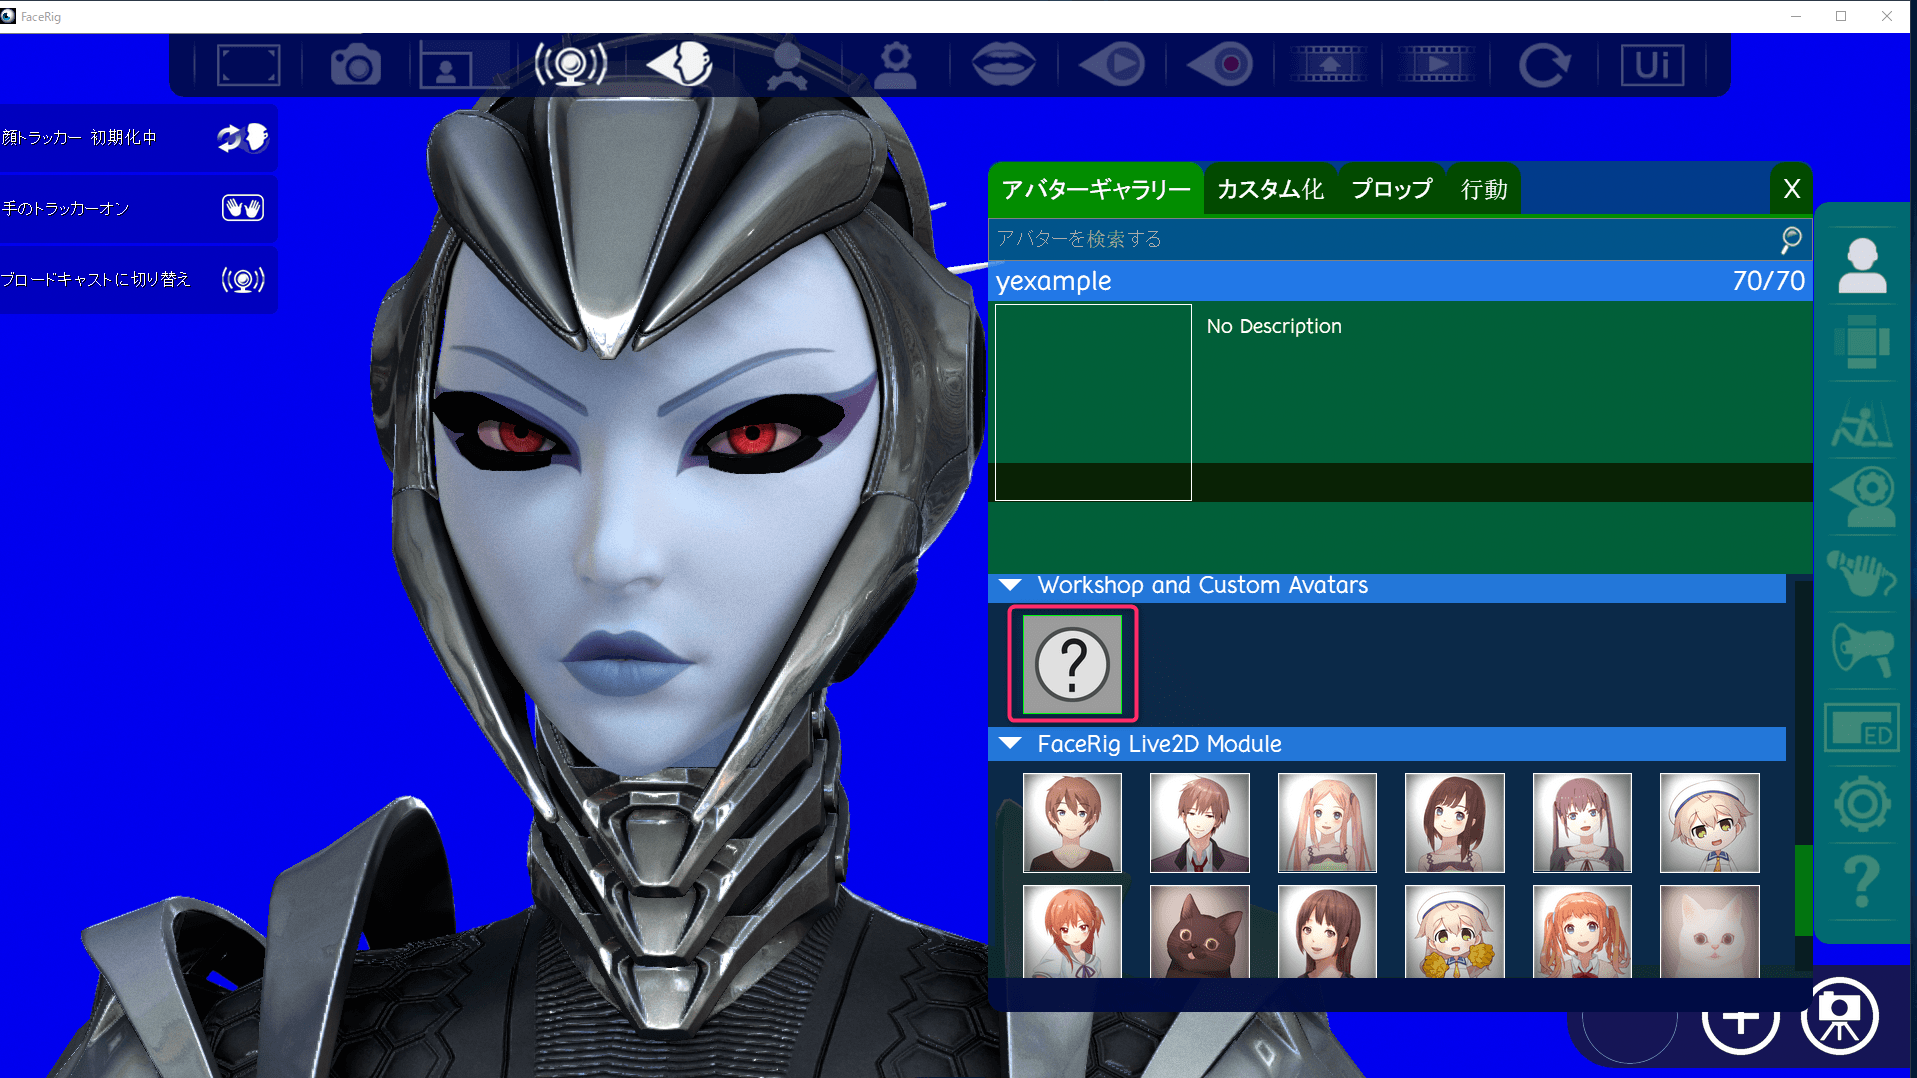Click the eye record icon in toolbar

[1219, 66]
